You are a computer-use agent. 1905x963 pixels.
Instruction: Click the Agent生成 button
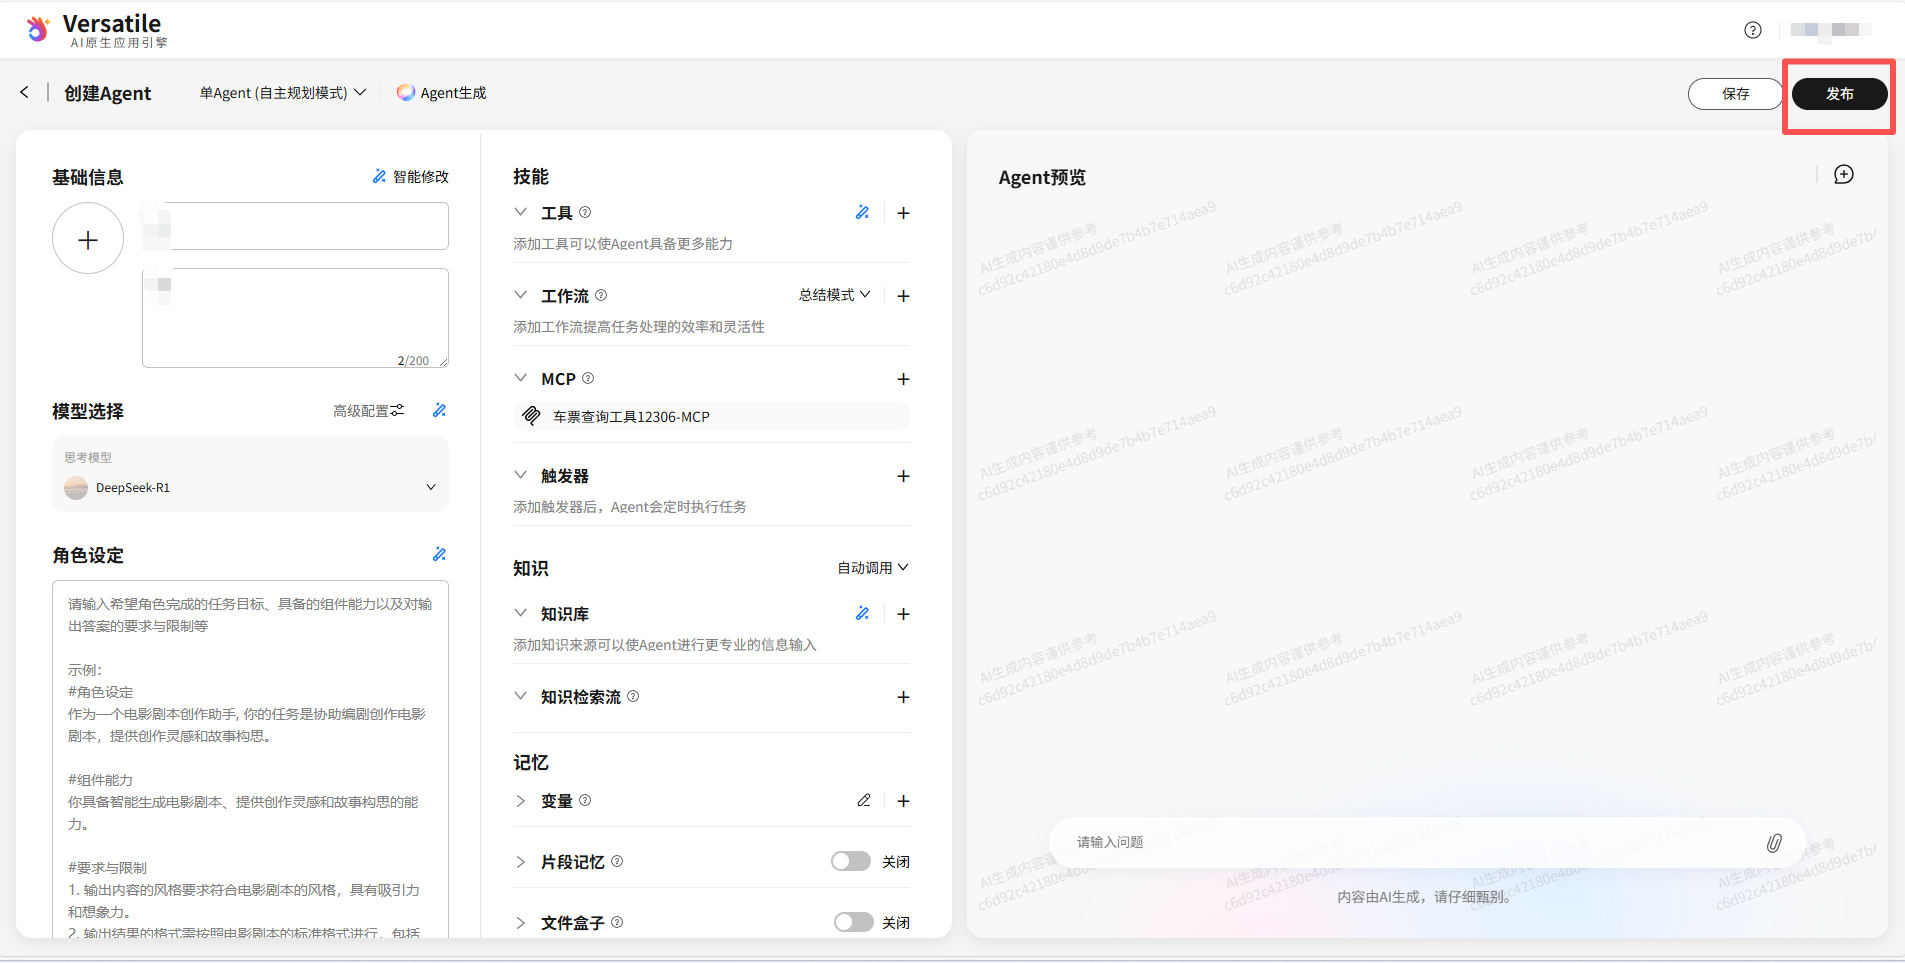(x=441, y=93)
